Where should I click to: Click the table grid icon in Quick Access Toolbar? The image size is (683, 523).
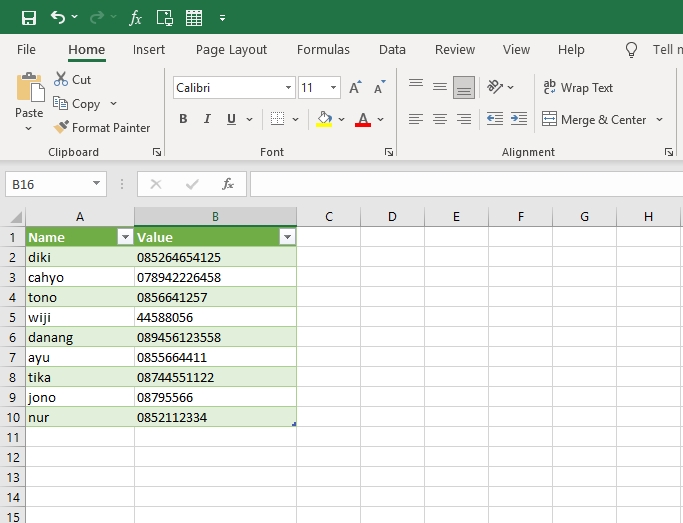click(194, 18)
